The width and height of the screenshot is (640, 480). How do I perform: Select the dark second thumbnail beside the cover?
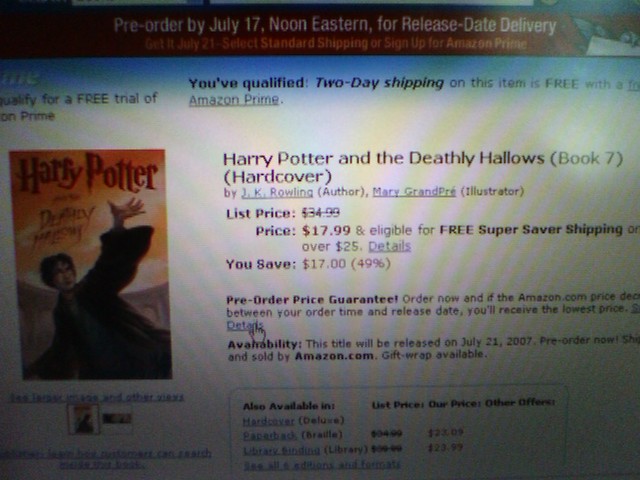click(x=117, y=418)
